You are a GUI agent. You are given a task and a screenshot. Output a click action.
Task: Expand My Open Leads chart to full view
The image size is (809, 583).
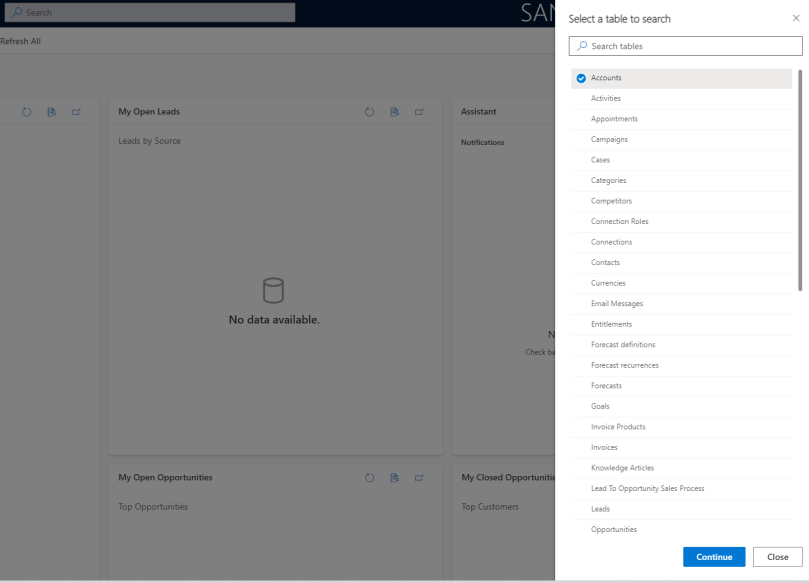click(x=419, y=112)
